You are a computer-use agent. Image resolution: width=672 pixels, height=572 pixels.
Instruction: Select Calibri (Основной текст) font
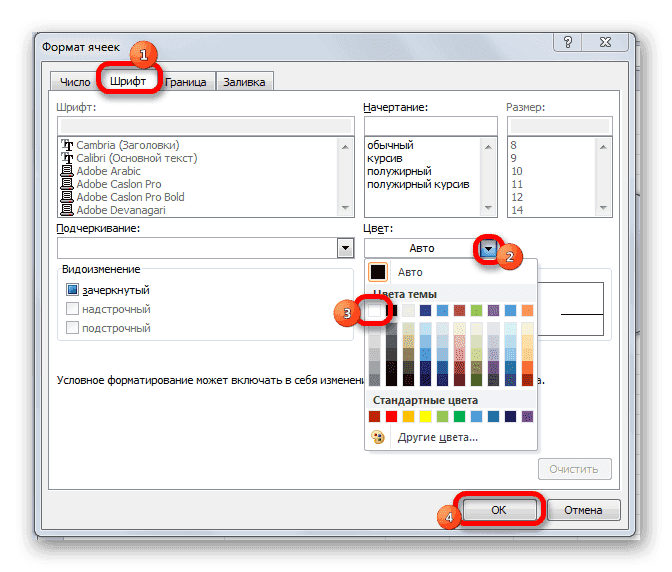(137, 158)
